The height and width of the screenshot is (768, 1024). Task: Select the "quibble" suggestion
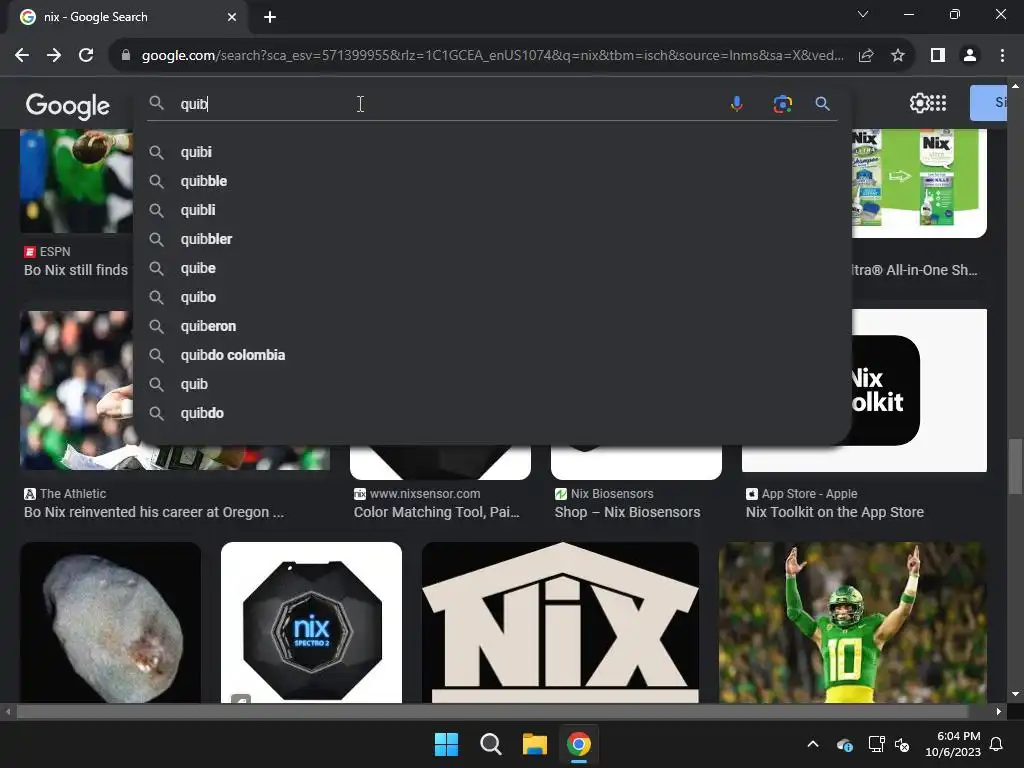pos(492,181)
